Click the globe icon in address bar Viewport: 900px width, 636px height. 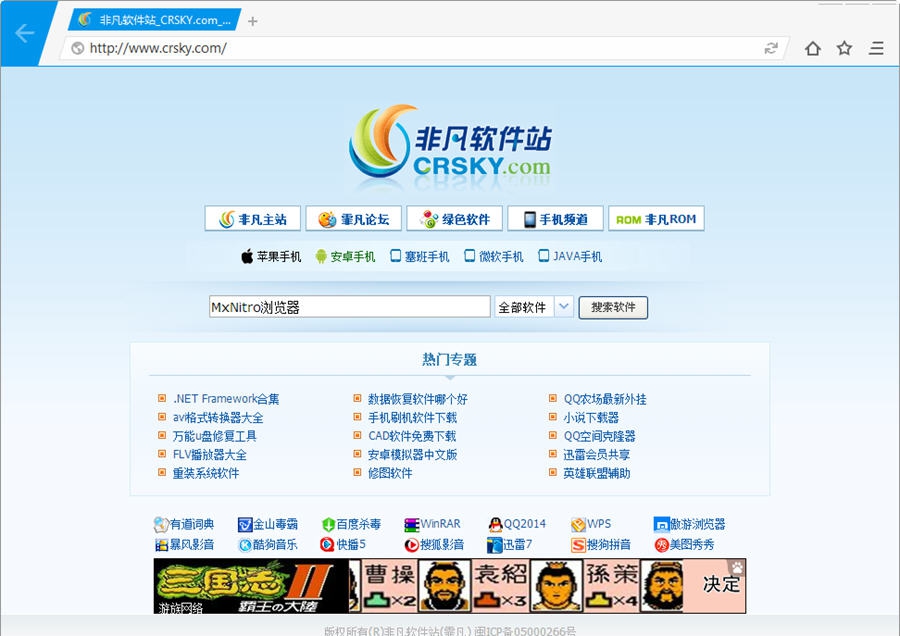pyautogui.click(x=77, y=48)
